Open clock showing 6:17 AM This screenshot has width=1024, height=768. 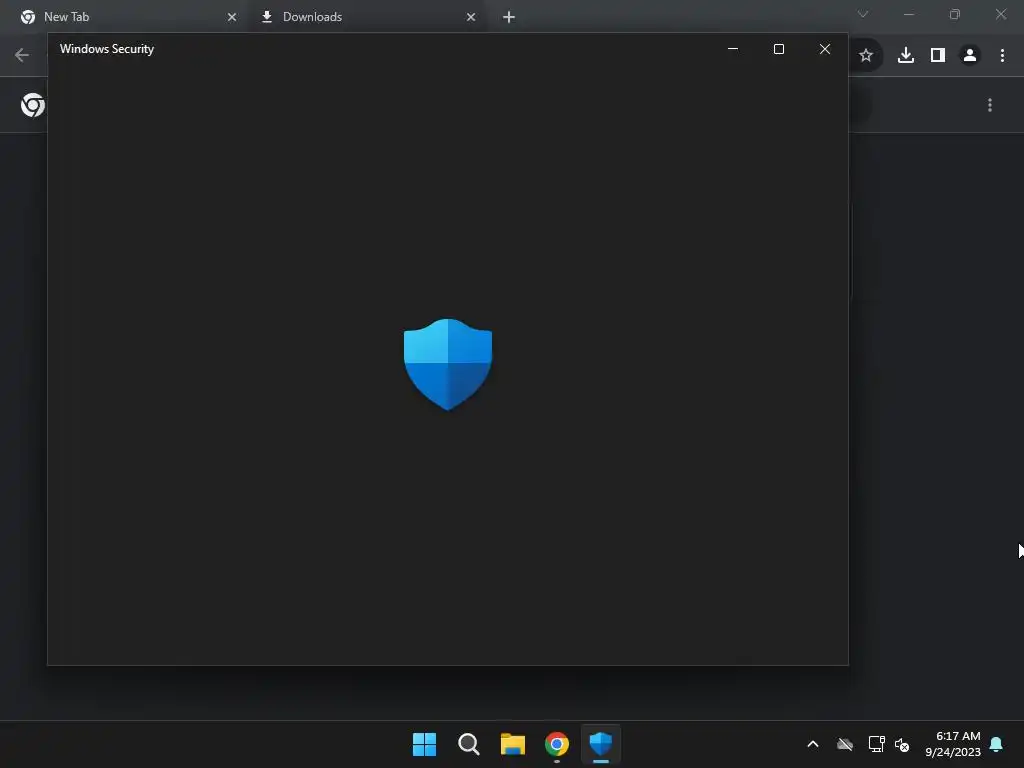(953, 744)
